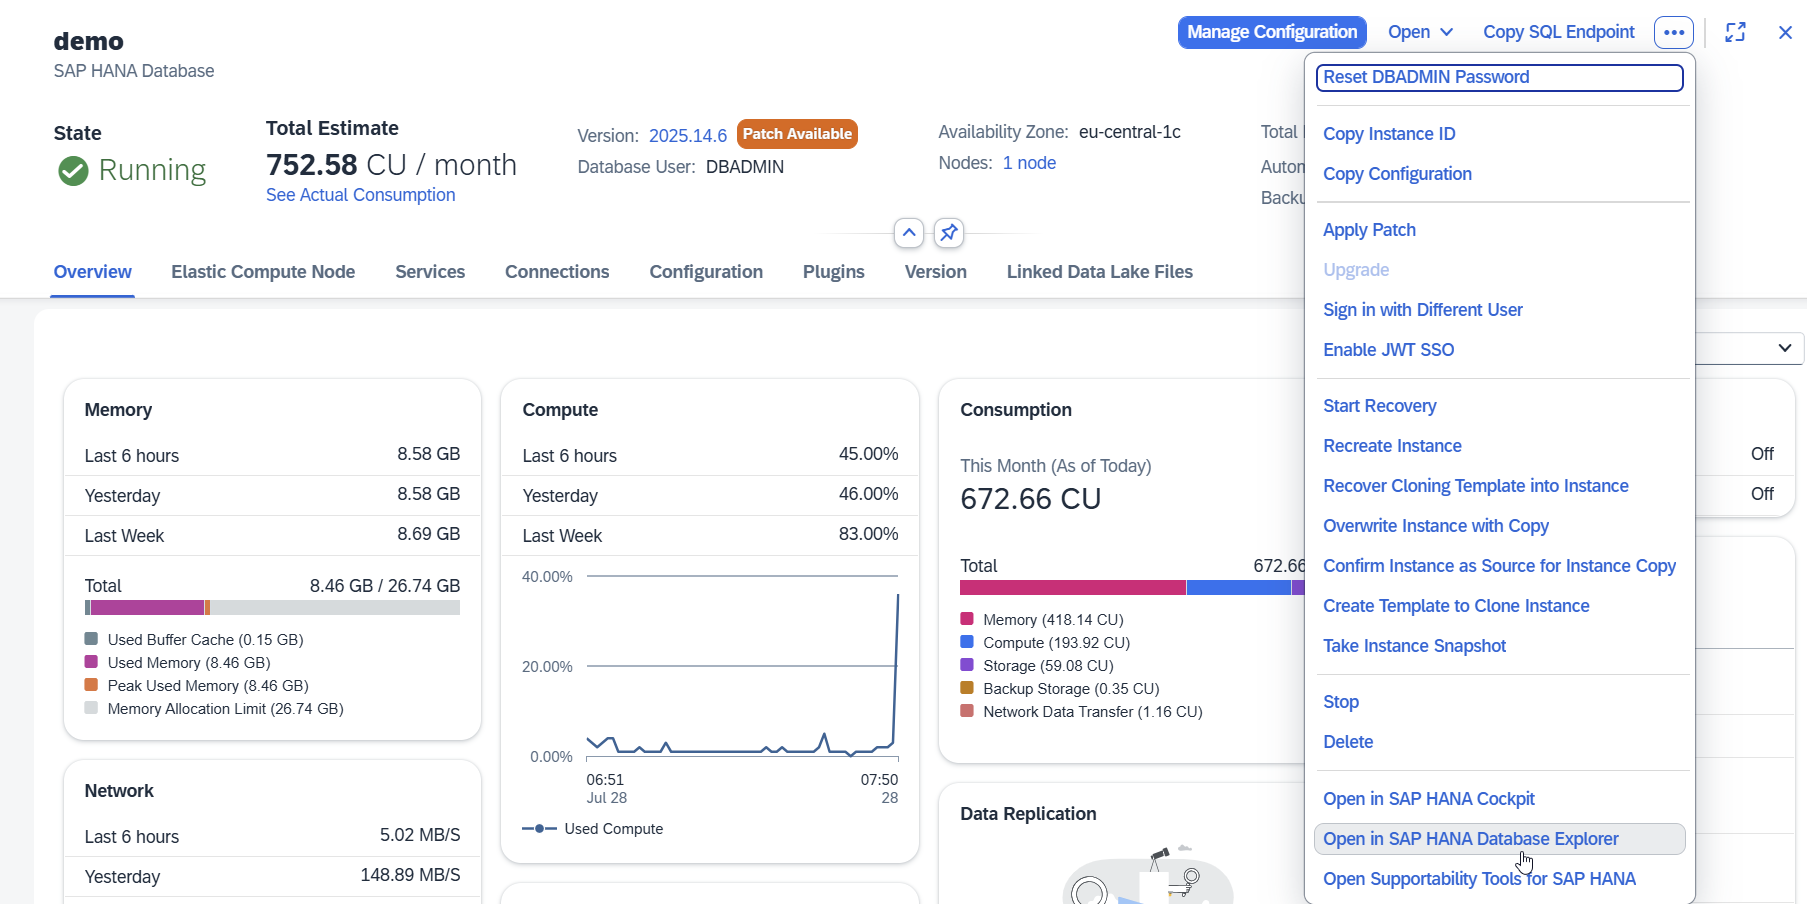The height and width of the screenshot is (904, 1807).
Task: Click the Used Compute chart legend marker
Action: pyautogui.click(x=539, y=829)
